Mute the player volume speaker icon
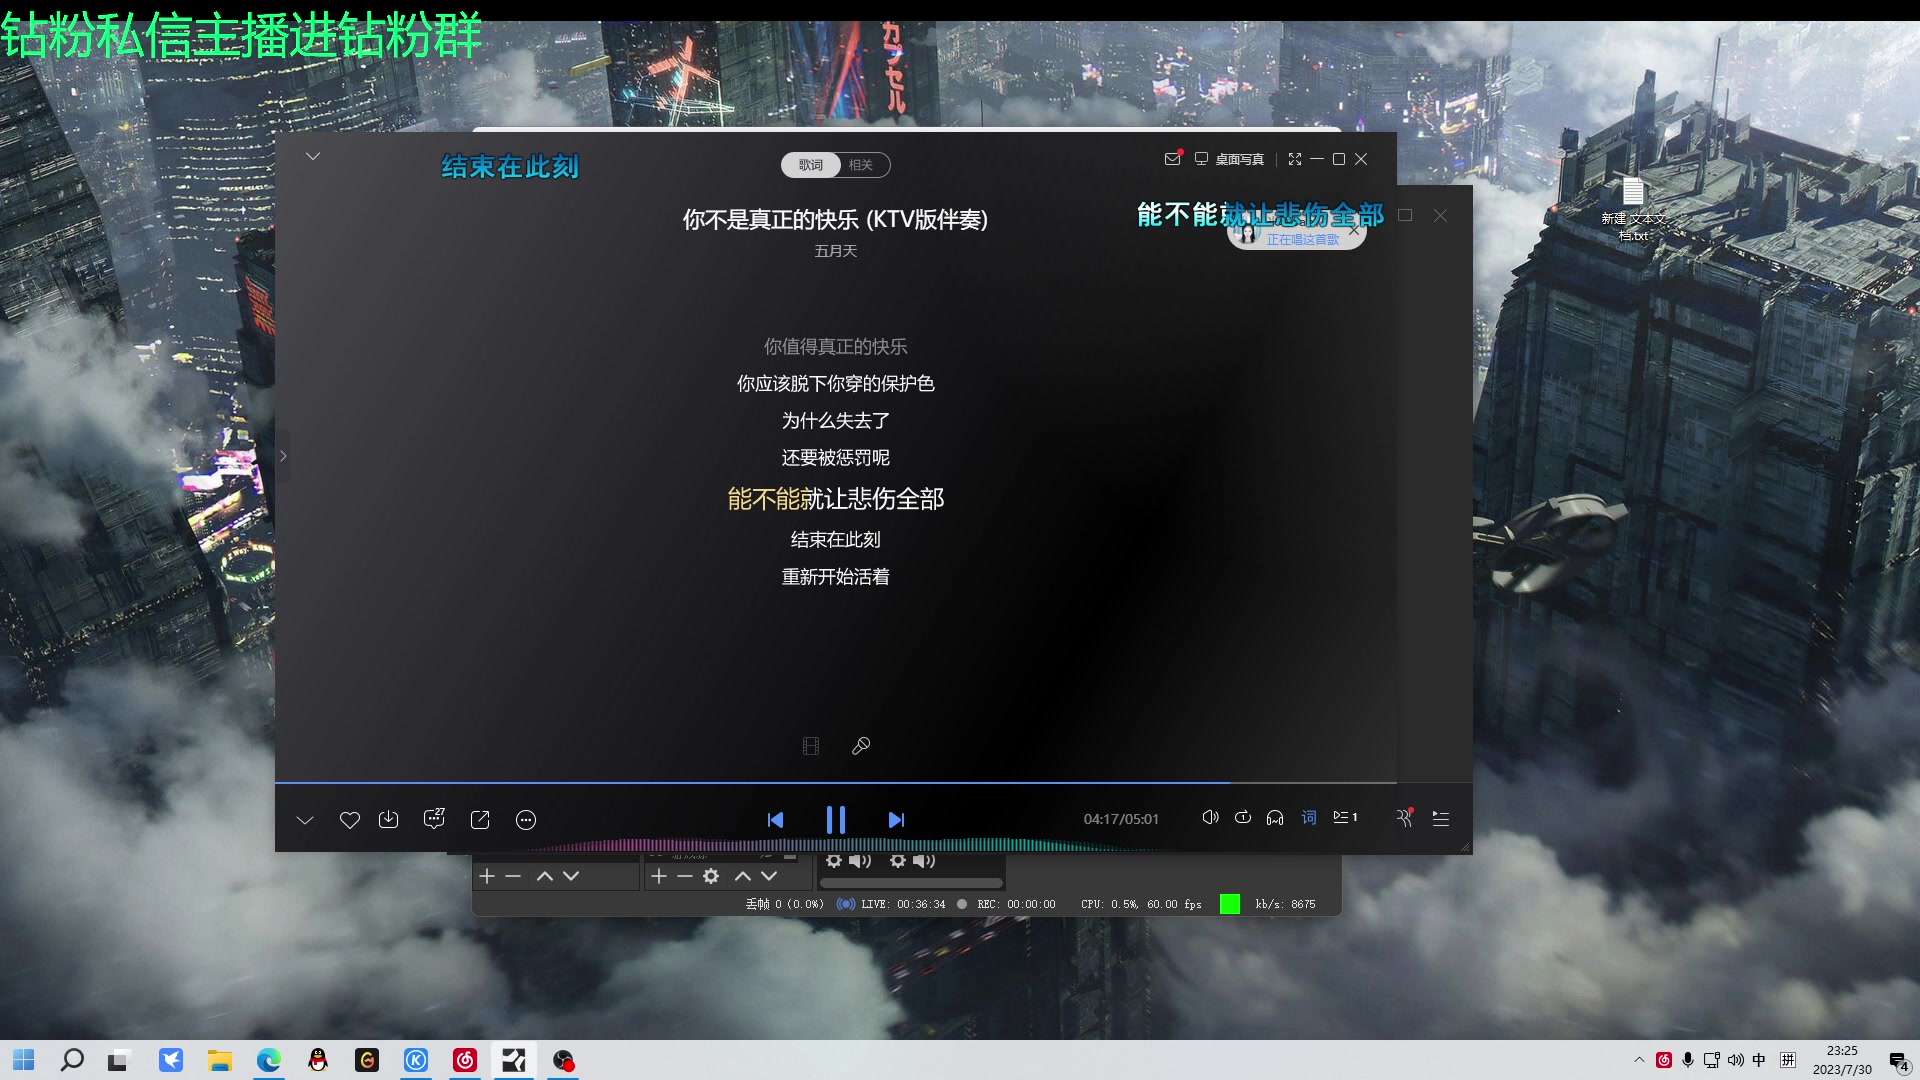This screenshot has width=1920, height=1080. point(1210,817)
